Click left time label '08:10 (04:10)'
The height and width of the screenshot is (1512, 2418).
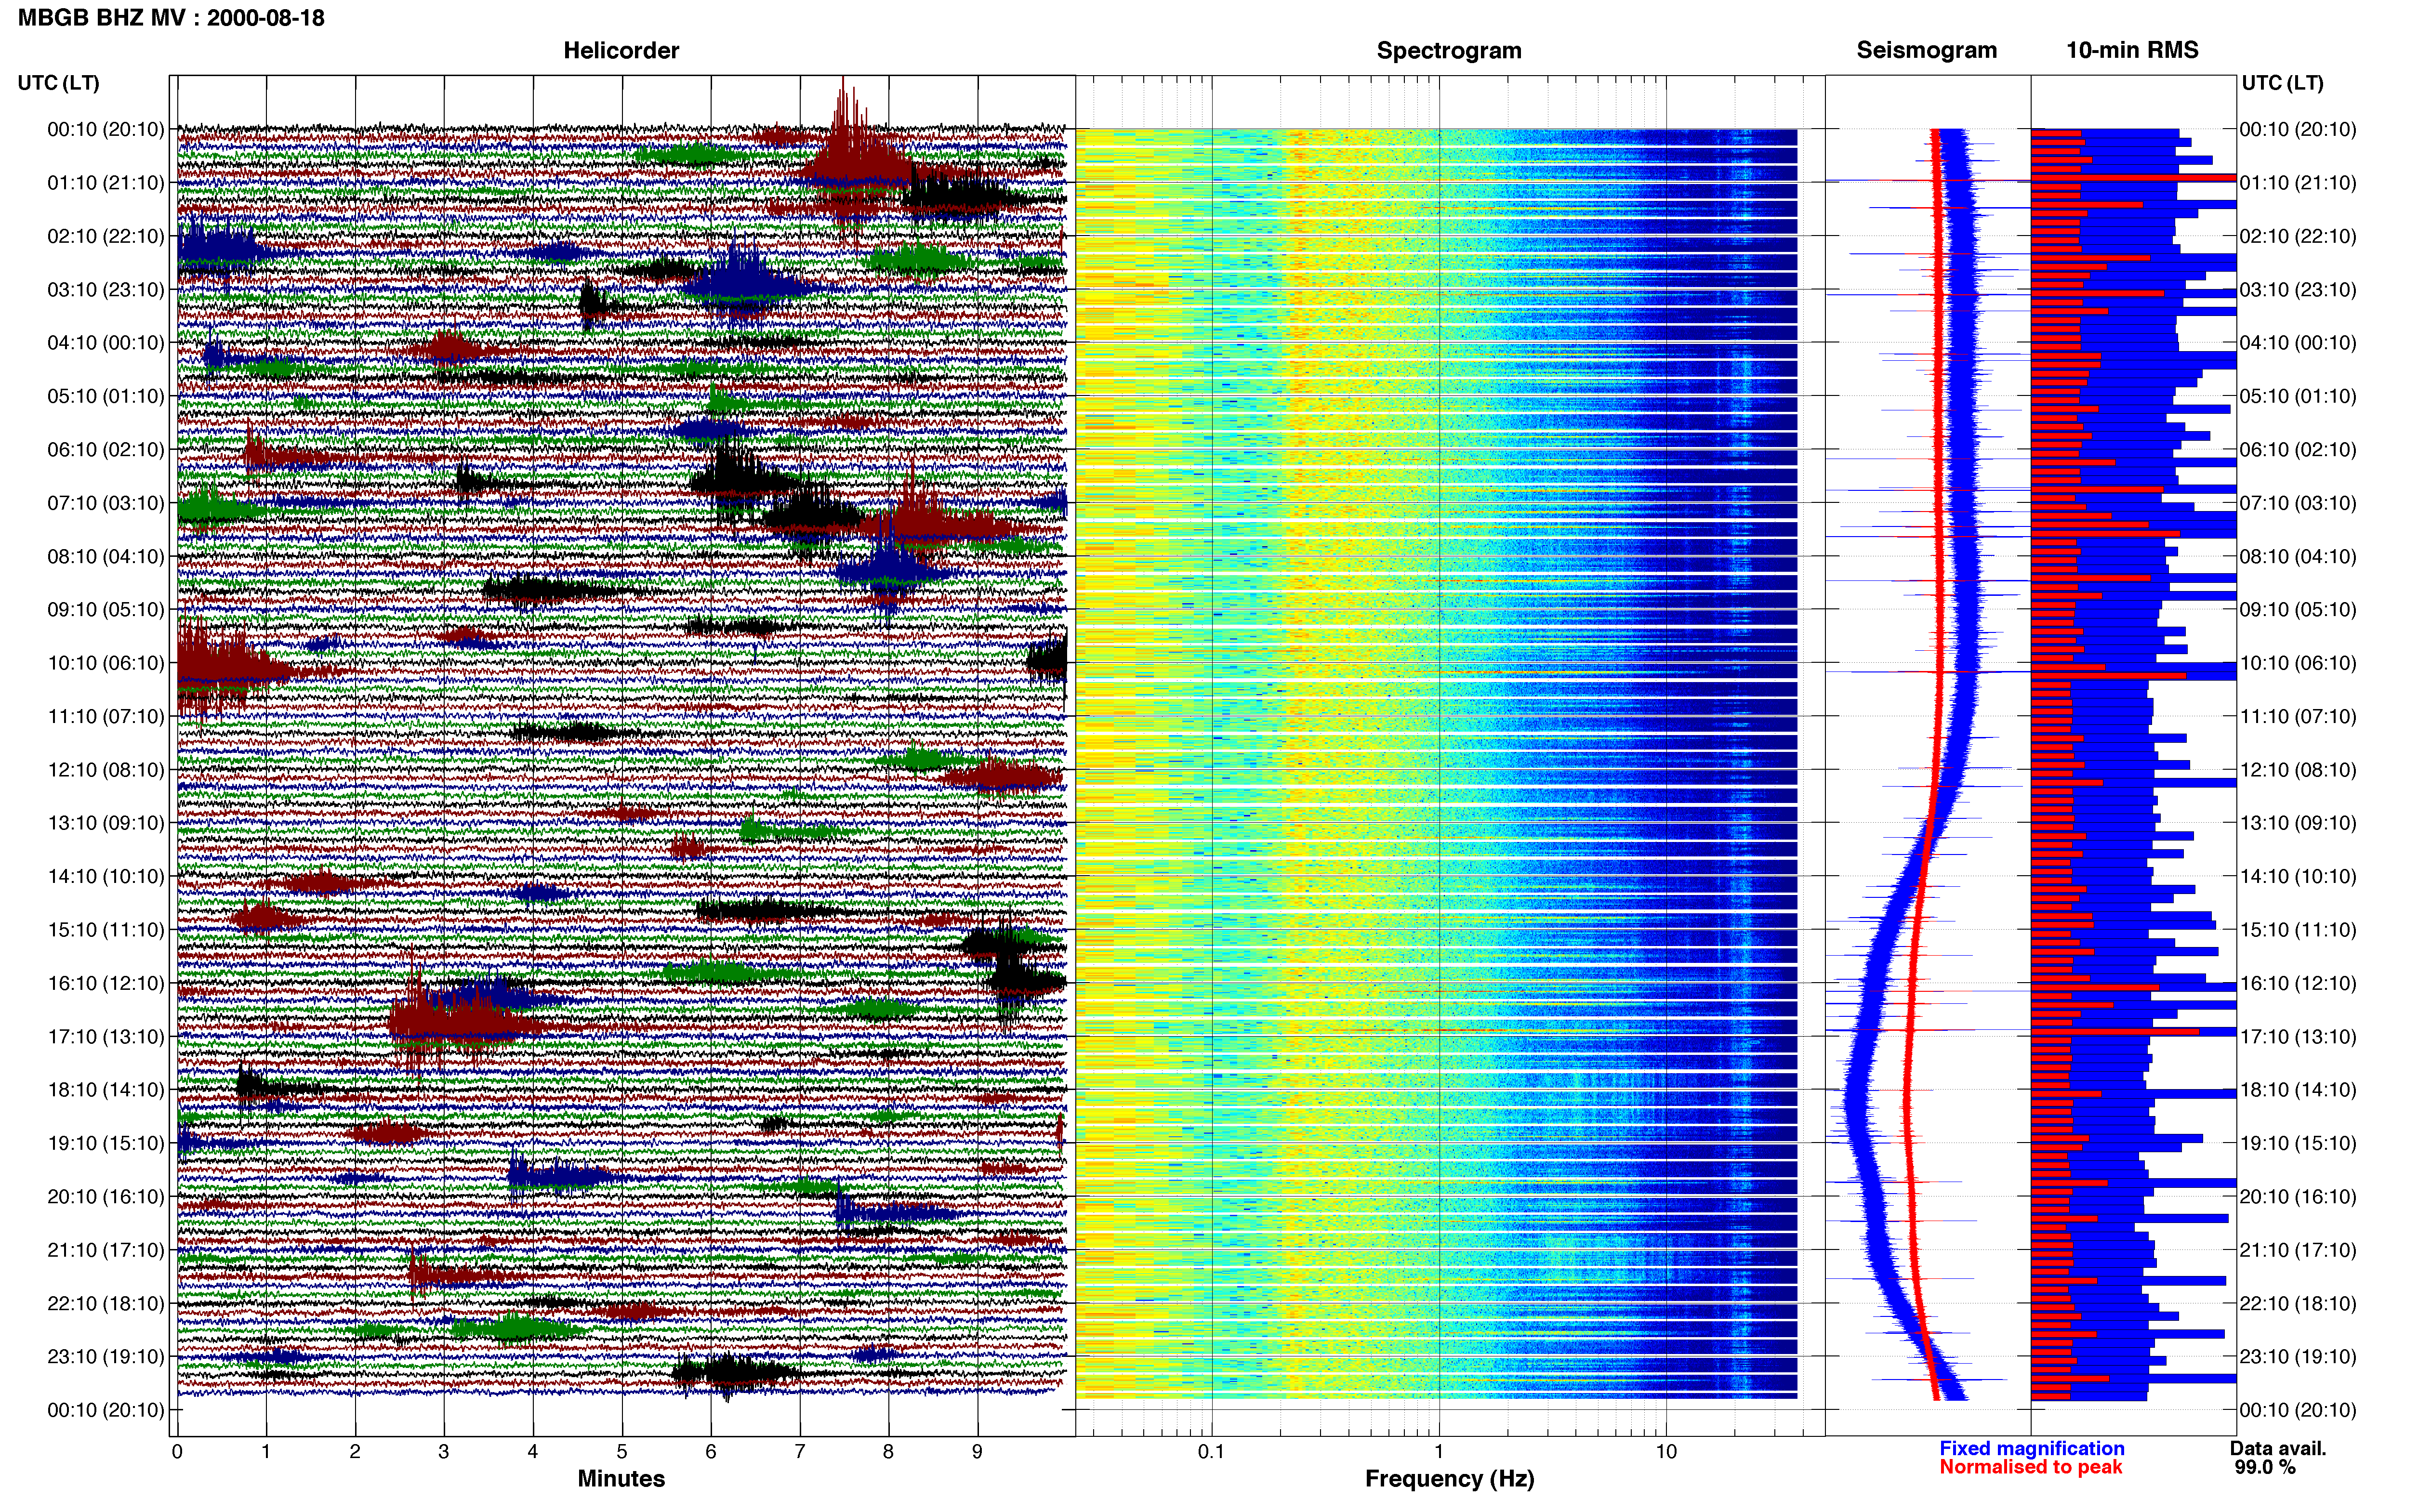click(106, 556)
